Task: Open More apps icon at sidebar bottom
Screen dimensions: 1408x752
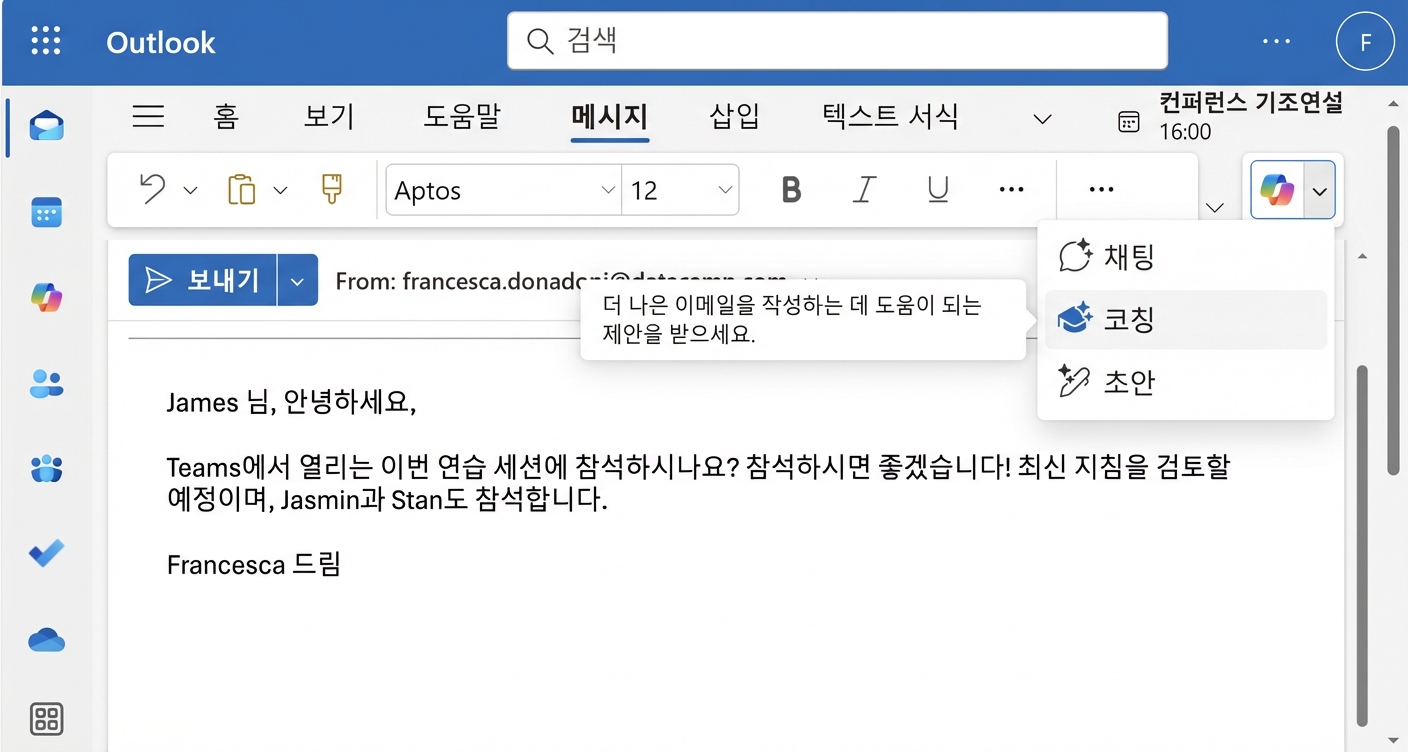Action: pyautogui.click(x=46, y=718)
